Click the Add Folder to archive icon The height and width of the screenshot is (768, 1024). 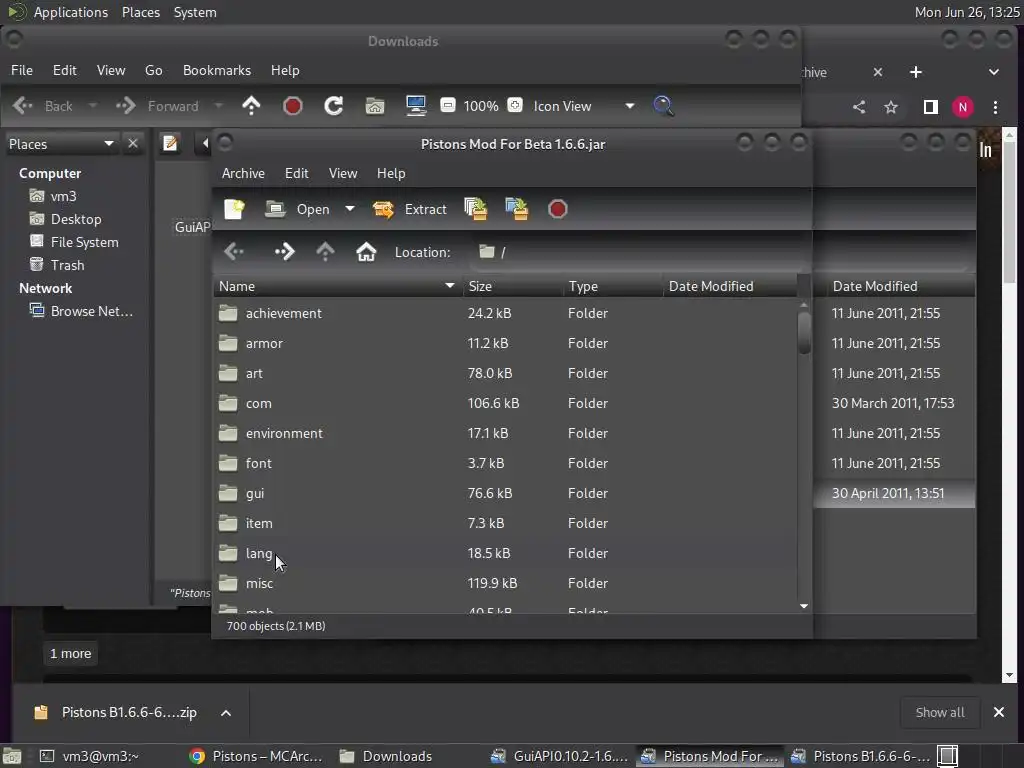[517, 209]
